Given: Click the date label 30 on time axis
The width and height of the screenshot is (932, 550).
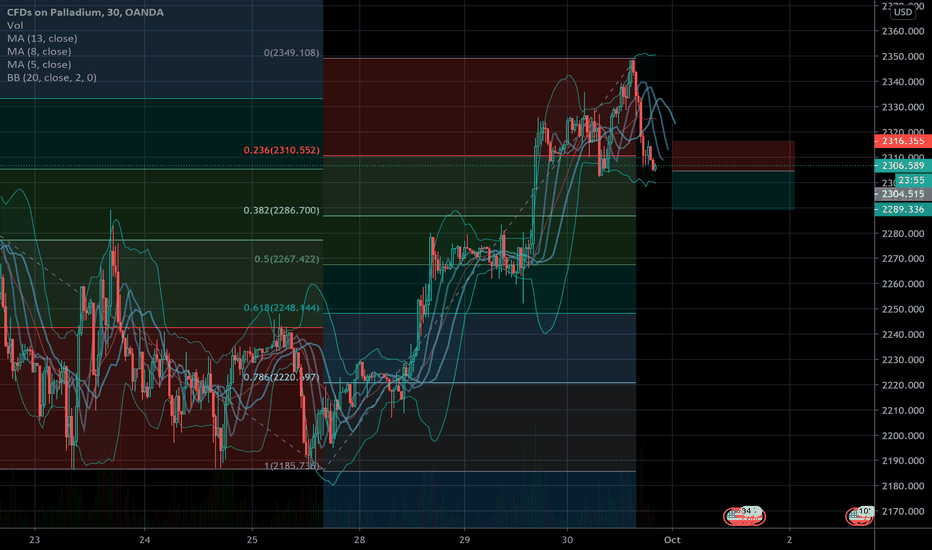Looking at the screenshot, I should pyautogui.click(x=567, y=540).
